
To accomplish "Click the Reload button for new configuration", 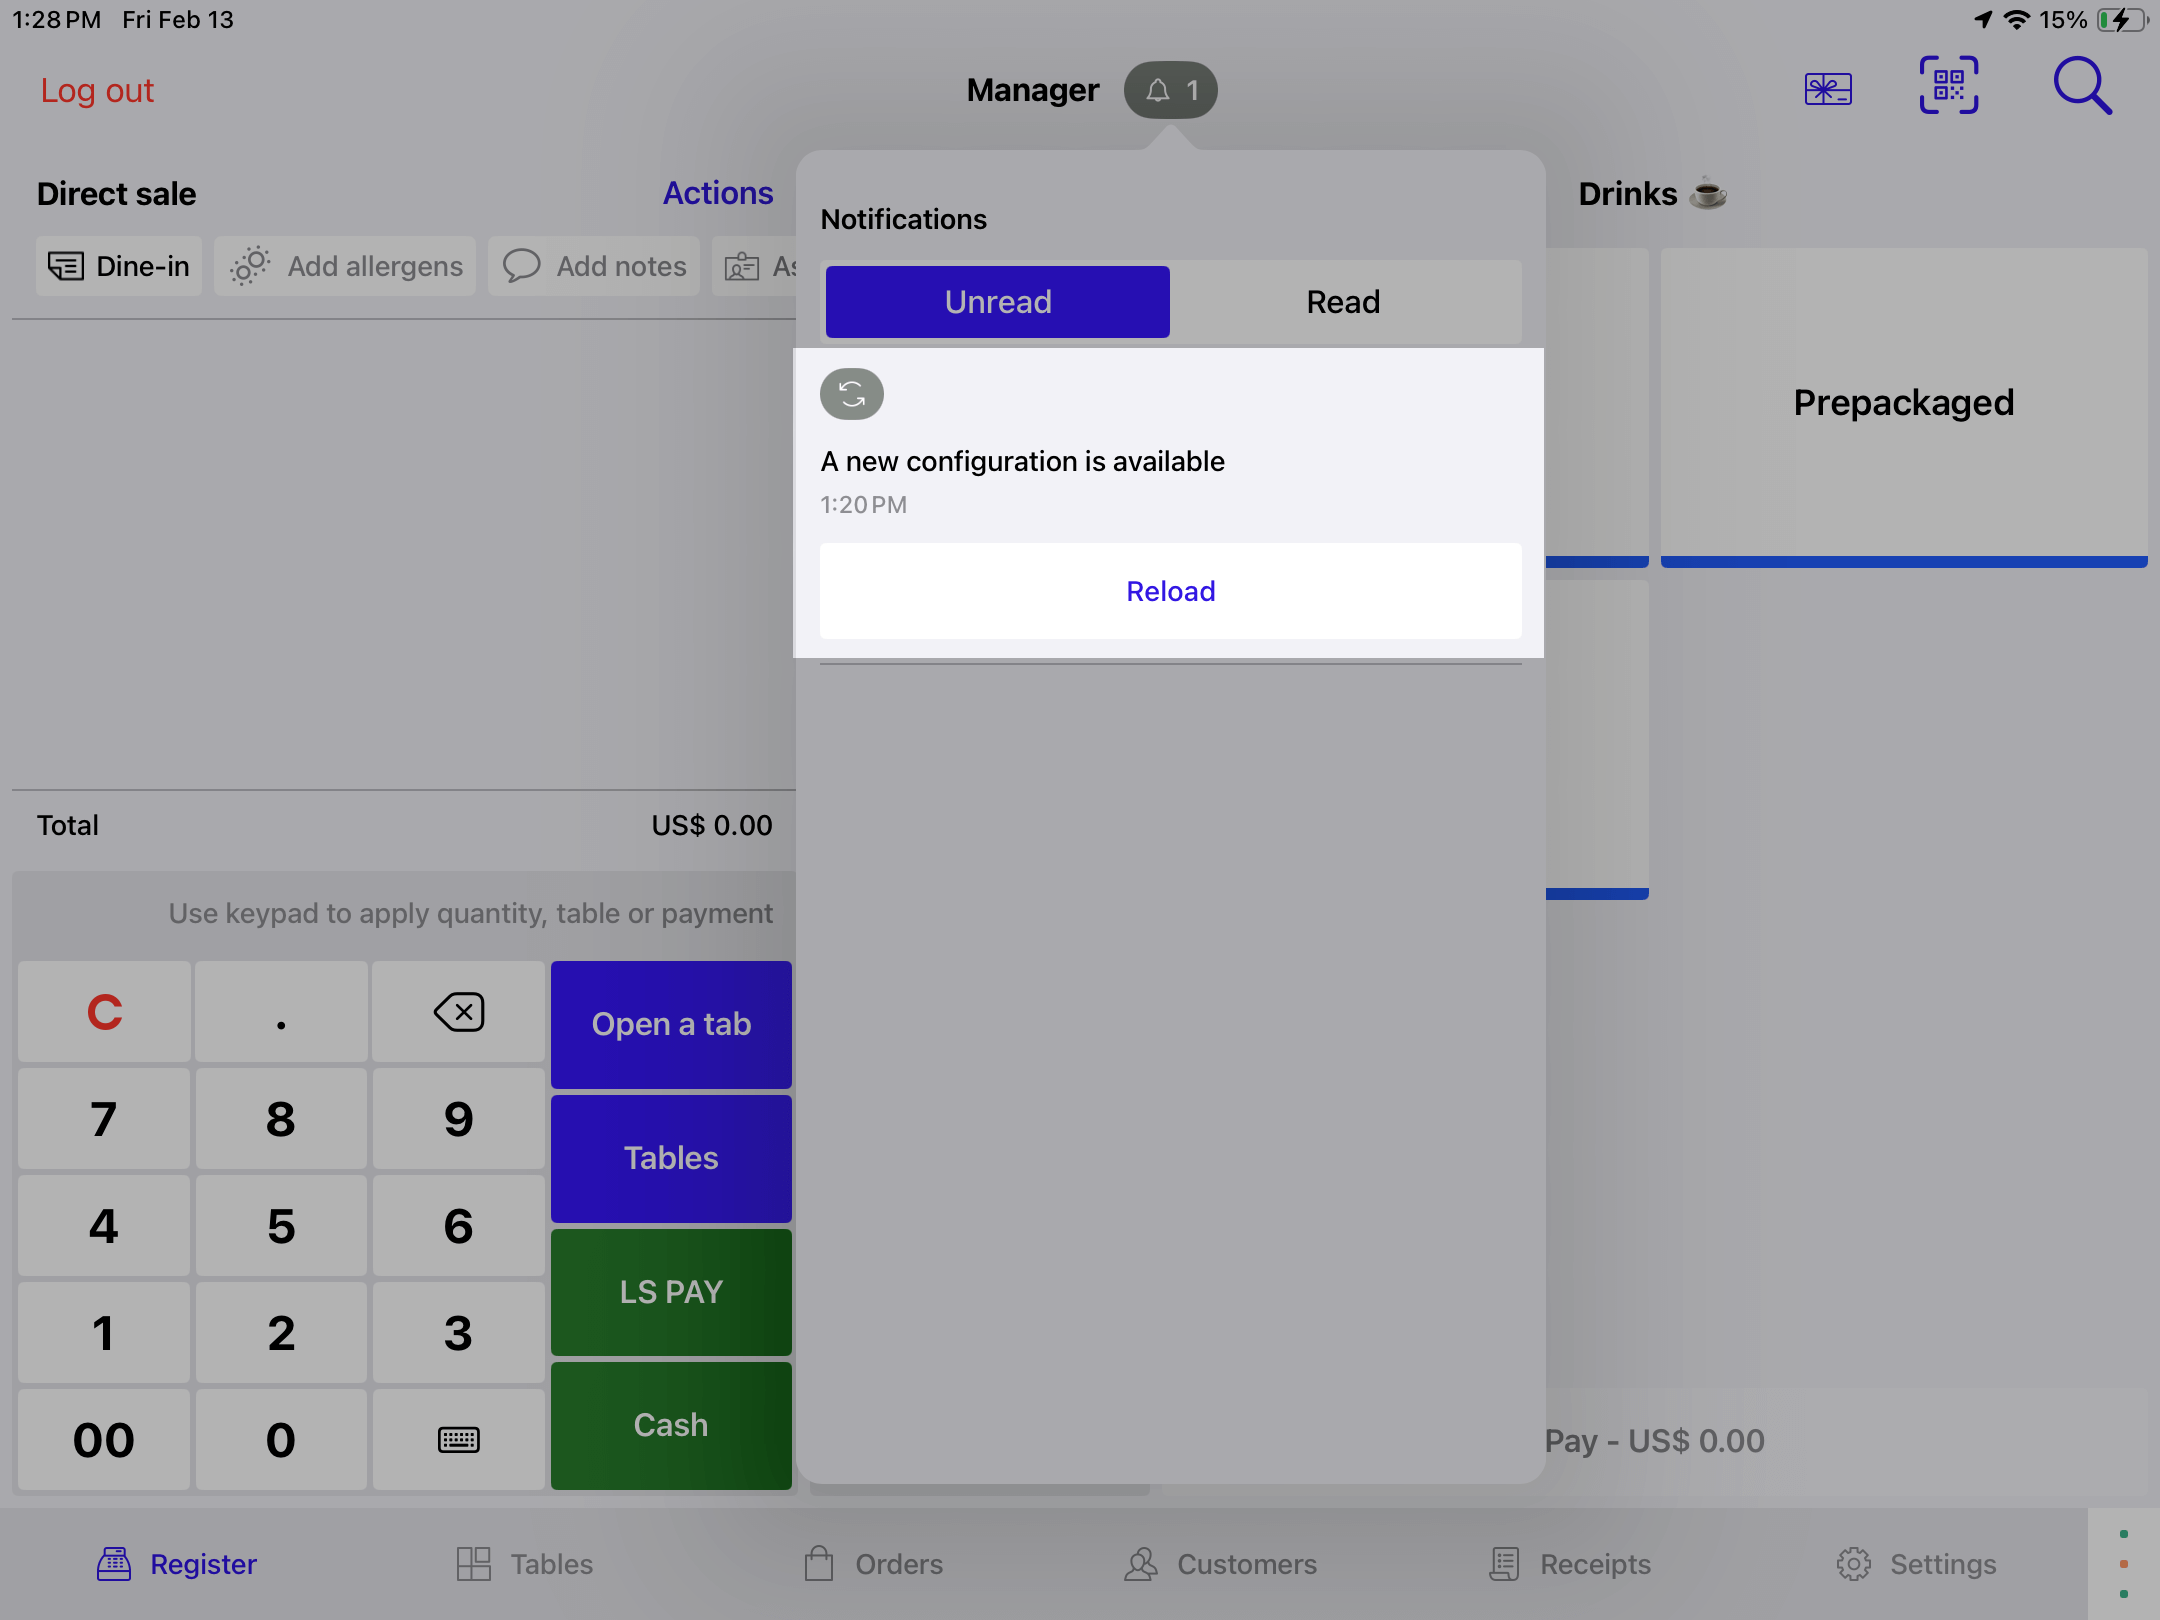I will (1169, 591).
